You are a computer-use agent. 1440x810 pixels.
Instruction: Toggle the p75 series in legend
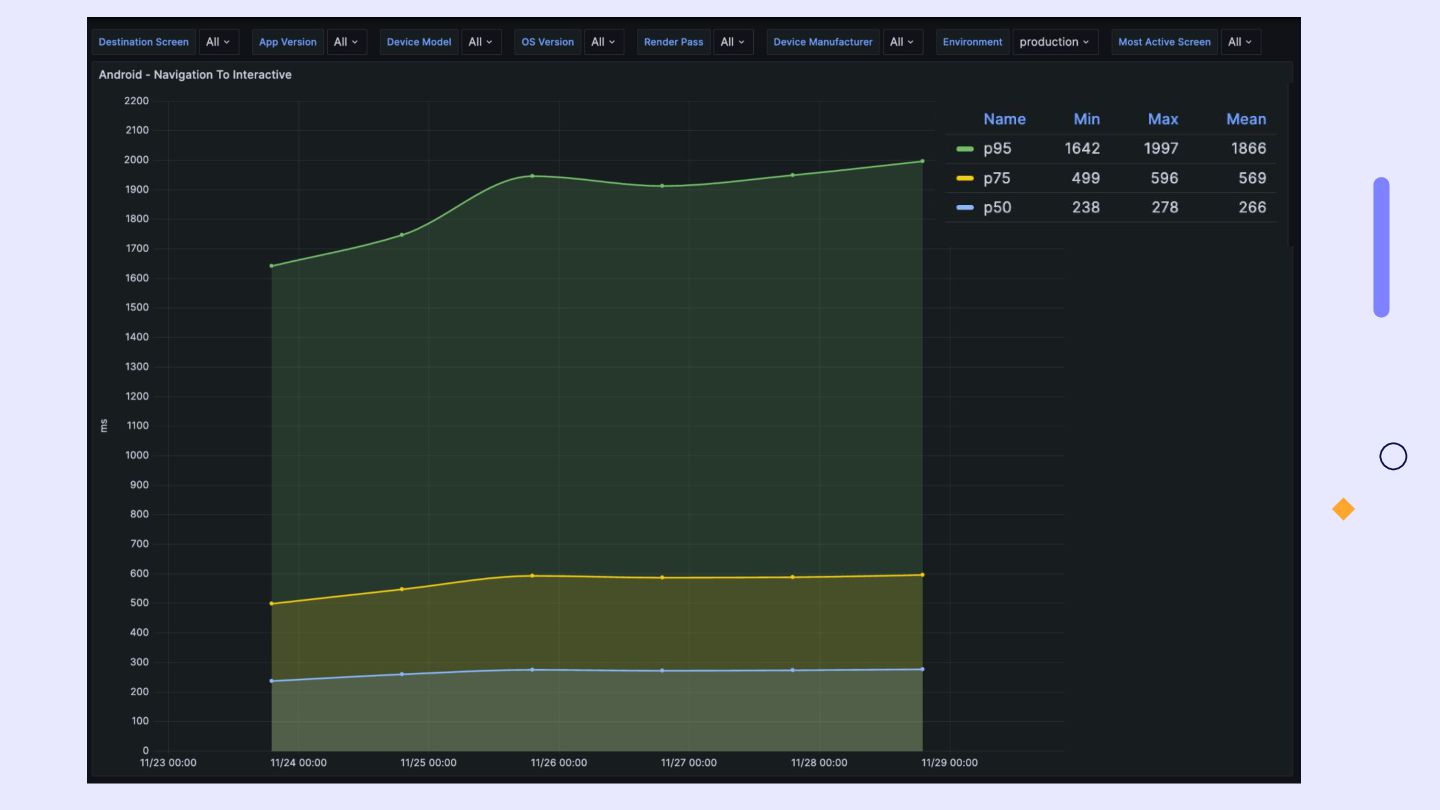[997, 178]
